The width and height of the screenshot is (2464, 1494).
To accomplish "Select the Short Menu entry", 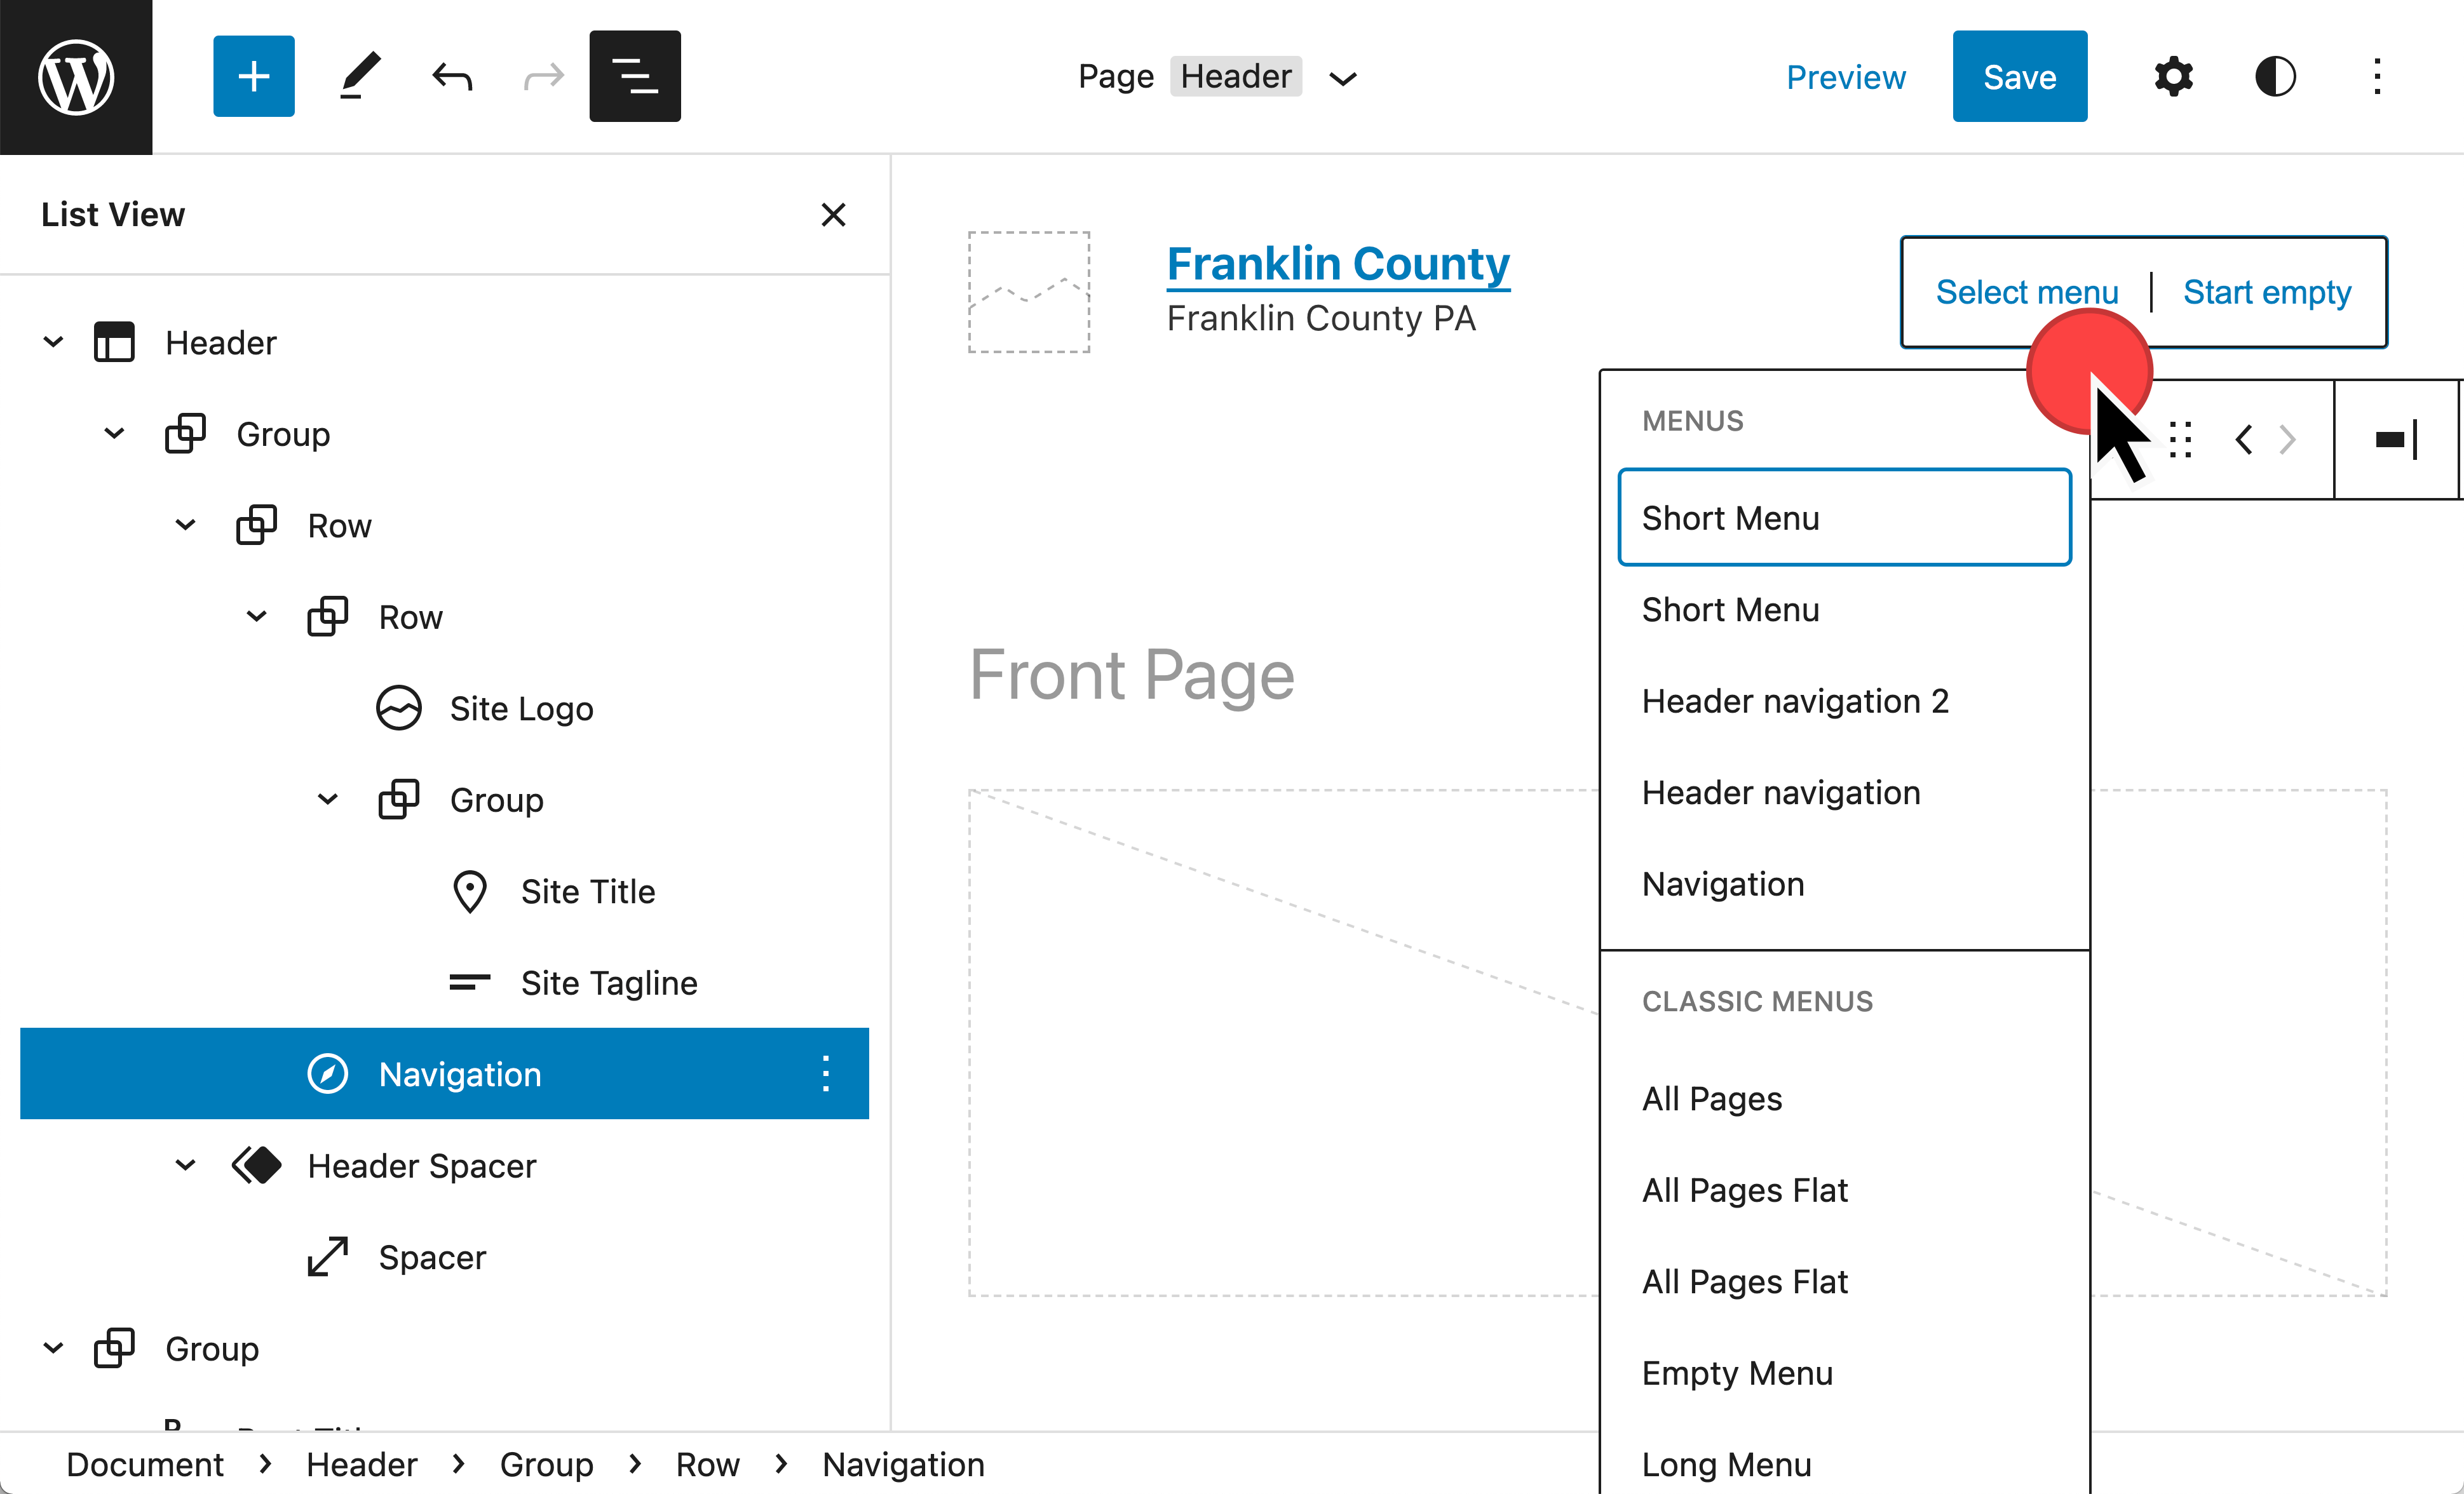I will (1843, 517).
